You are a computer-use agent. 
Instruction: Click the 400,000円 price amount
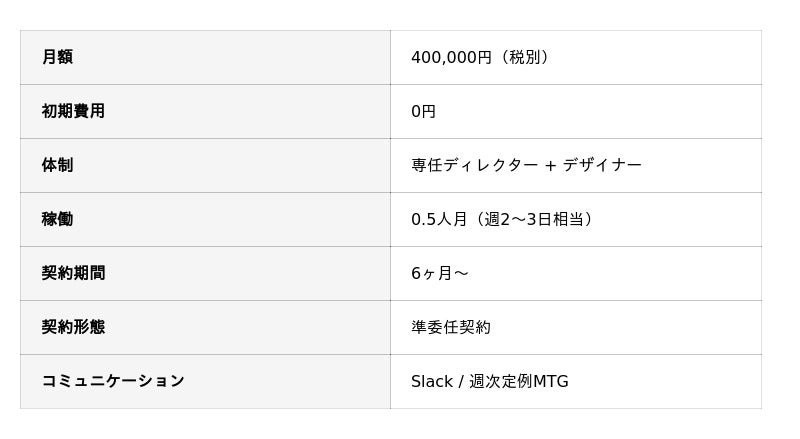(x=451, y=58)
